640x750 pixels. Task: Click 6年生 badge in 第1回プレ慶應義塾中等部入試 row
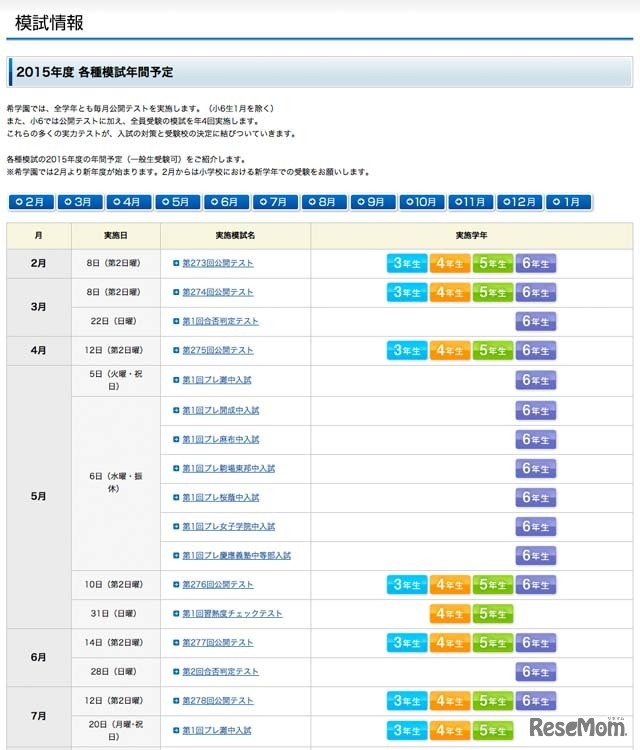[x=536, y=555]
